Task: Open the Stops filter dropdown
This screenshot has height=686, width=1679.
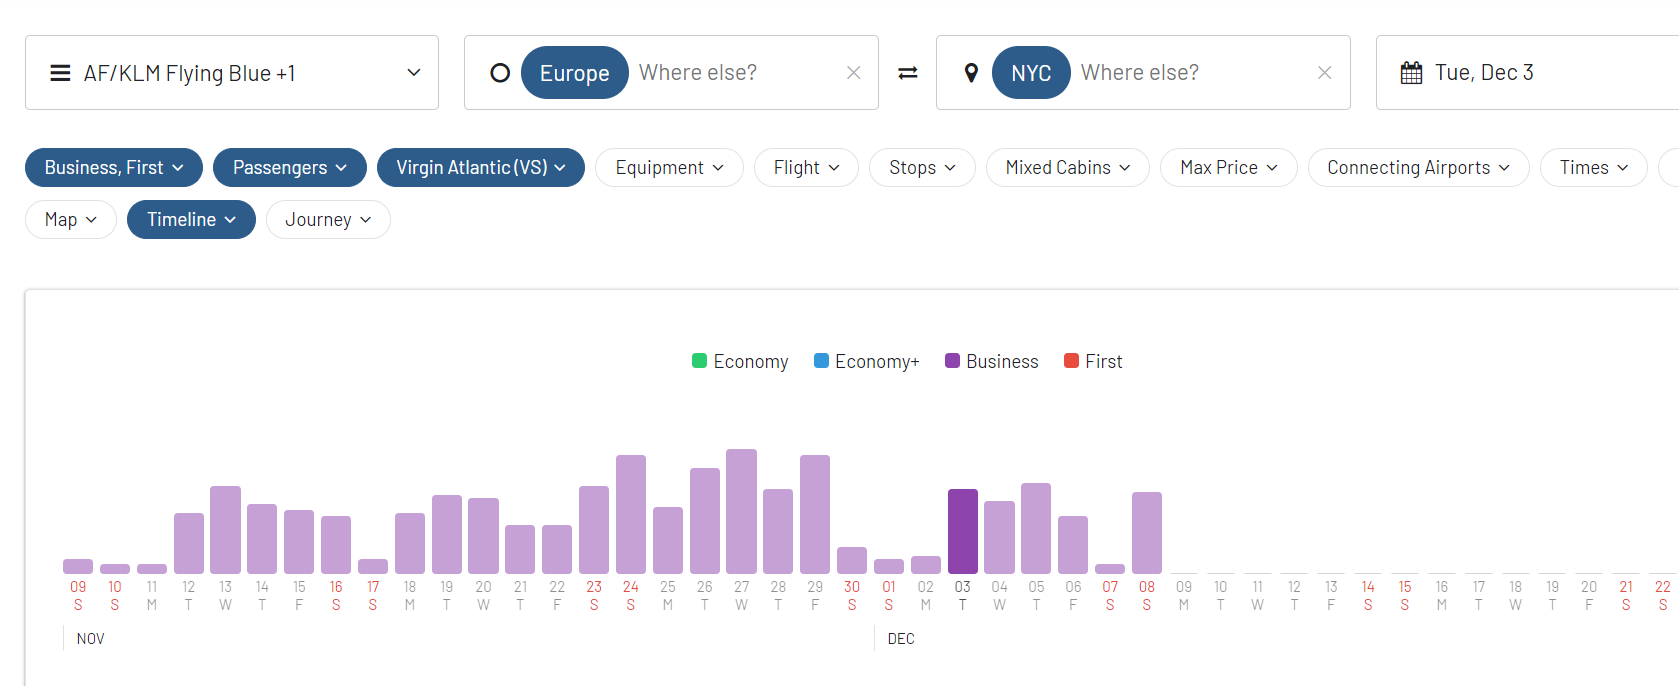Action: click(x=921, y=168)
